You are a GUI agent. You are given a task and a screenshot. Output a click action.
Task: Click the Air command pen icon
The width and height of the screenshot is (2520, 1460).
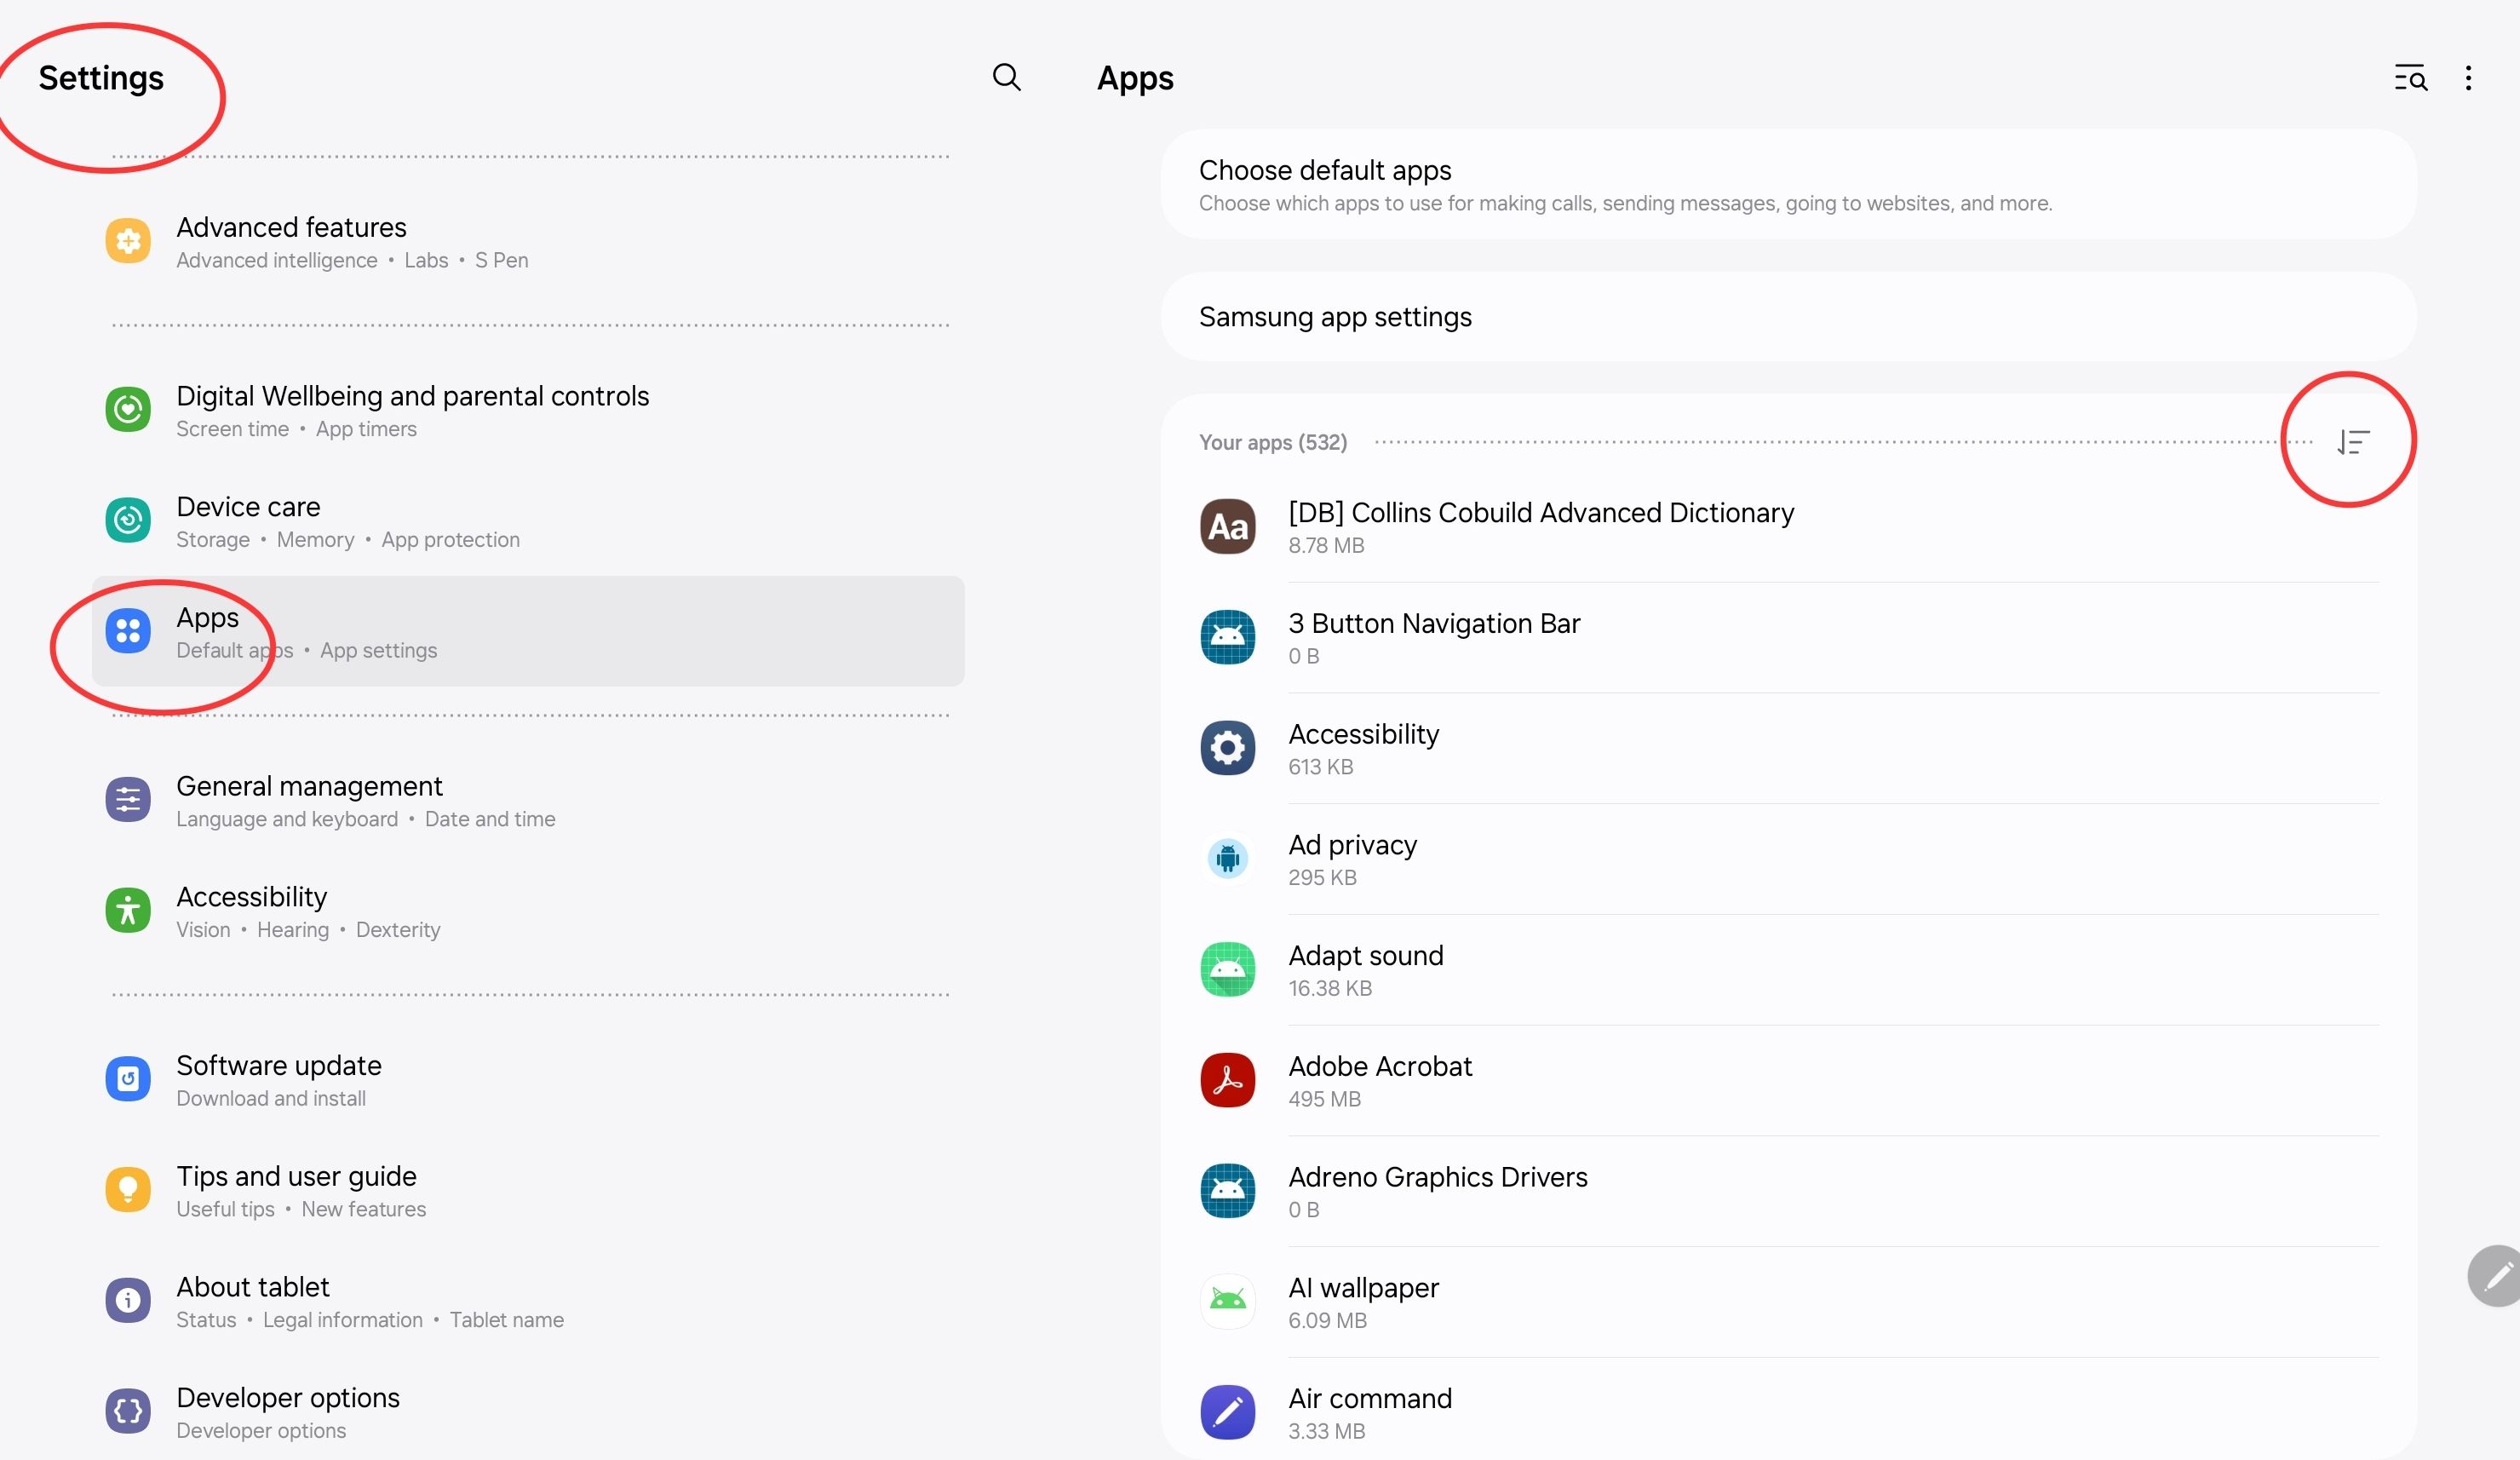click(x=1227, y=1411)
